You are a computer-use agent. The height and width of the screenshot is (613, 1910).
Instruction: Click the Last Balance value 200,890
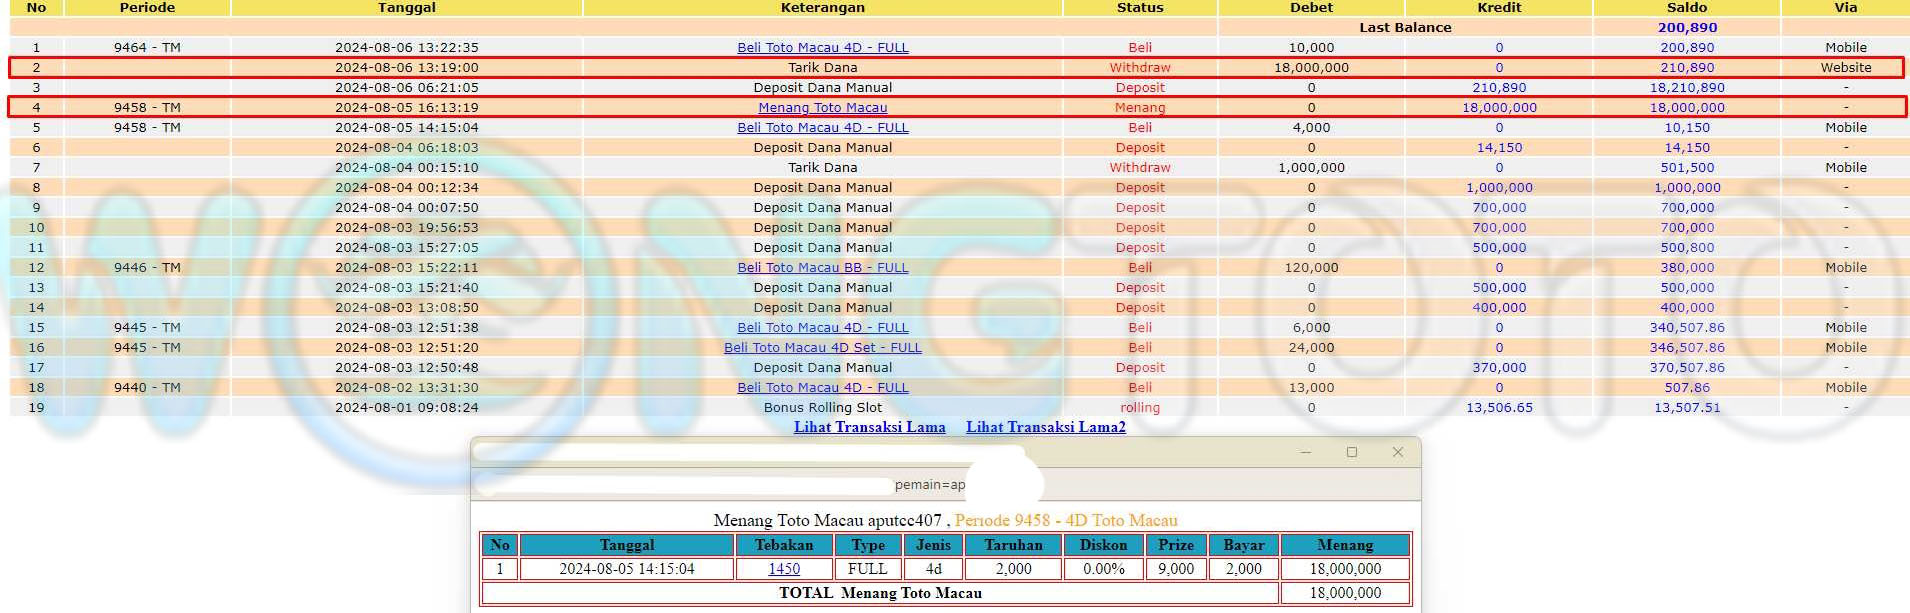1686,28
